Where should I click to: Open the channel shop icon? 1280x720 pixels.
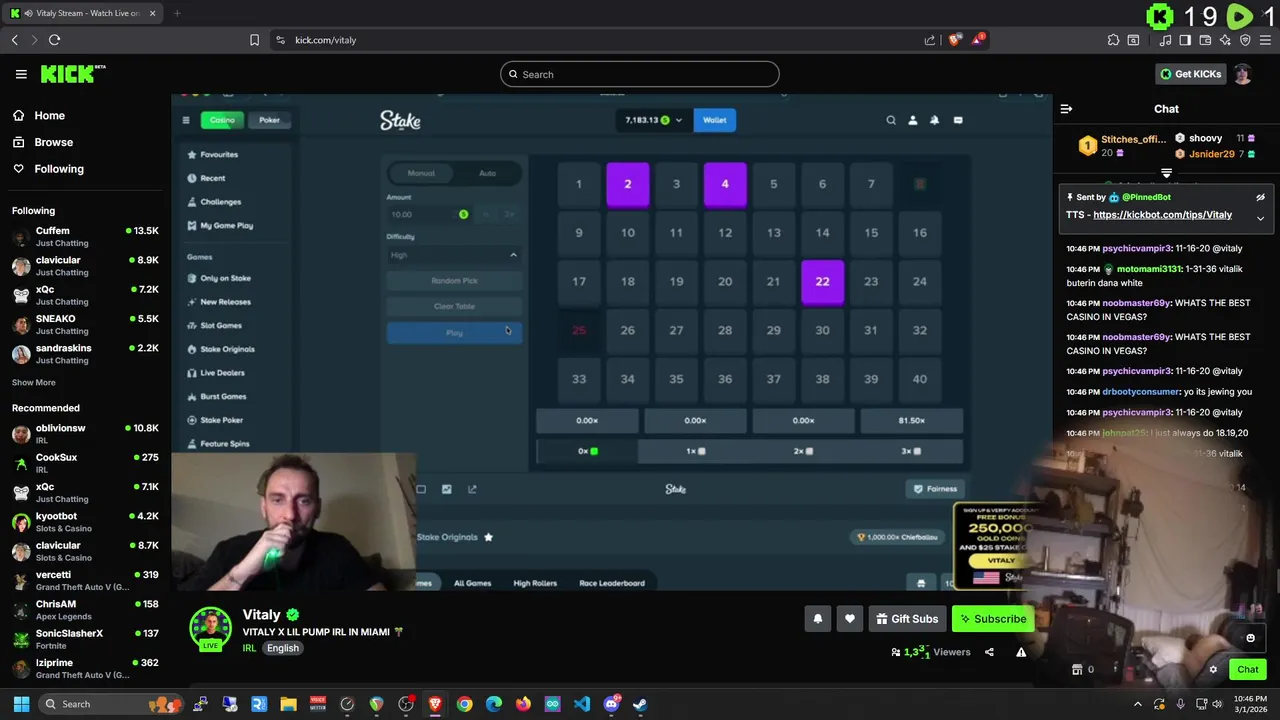point(1077,670)
